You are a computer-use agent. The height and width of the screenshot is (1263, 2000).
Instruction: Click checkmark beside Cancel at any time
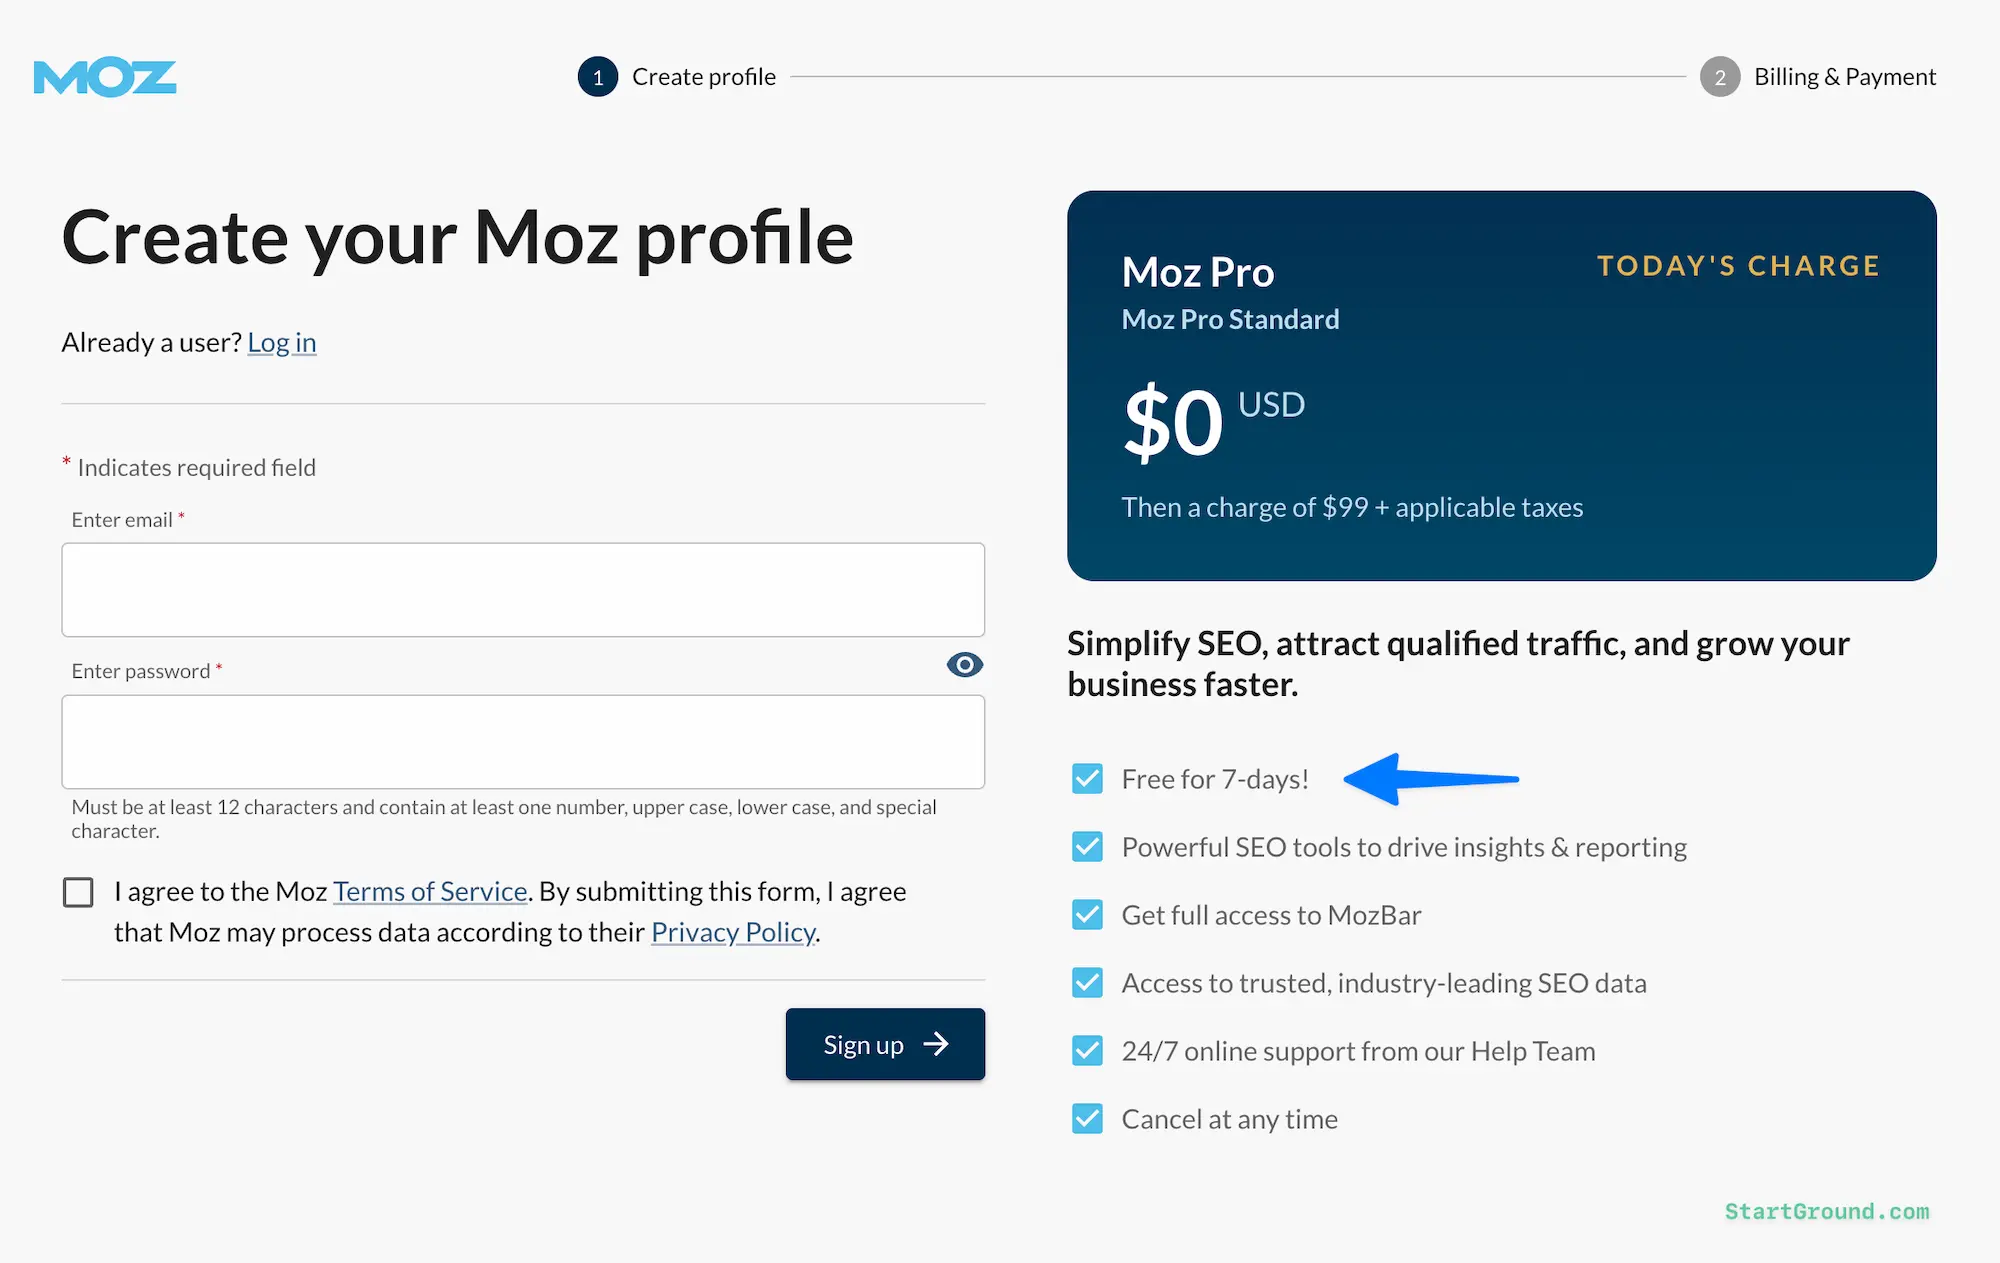(1087, 1119)
